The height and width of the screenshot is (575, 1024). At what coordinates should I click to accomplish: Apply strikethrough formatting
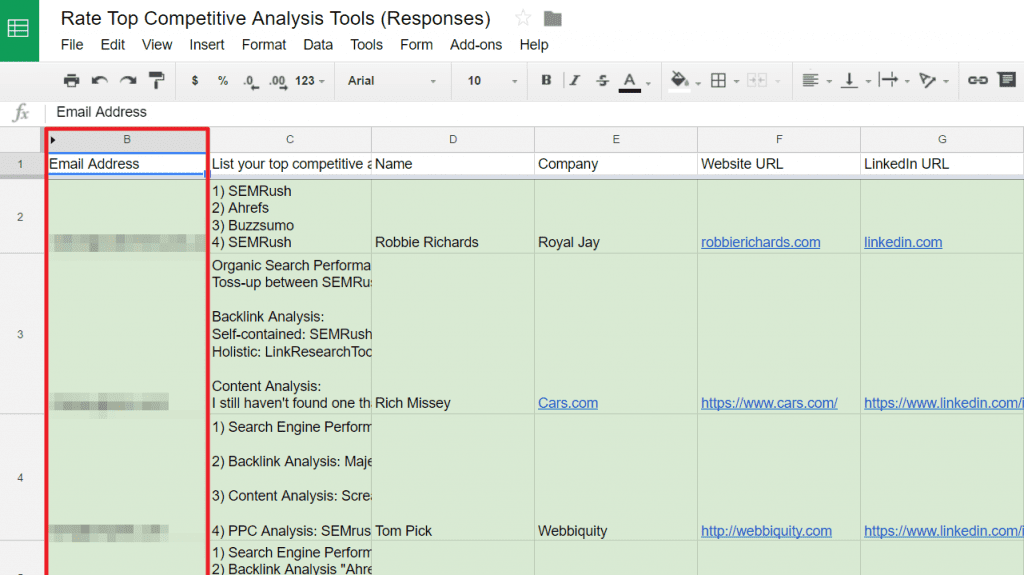click(602, 81)
